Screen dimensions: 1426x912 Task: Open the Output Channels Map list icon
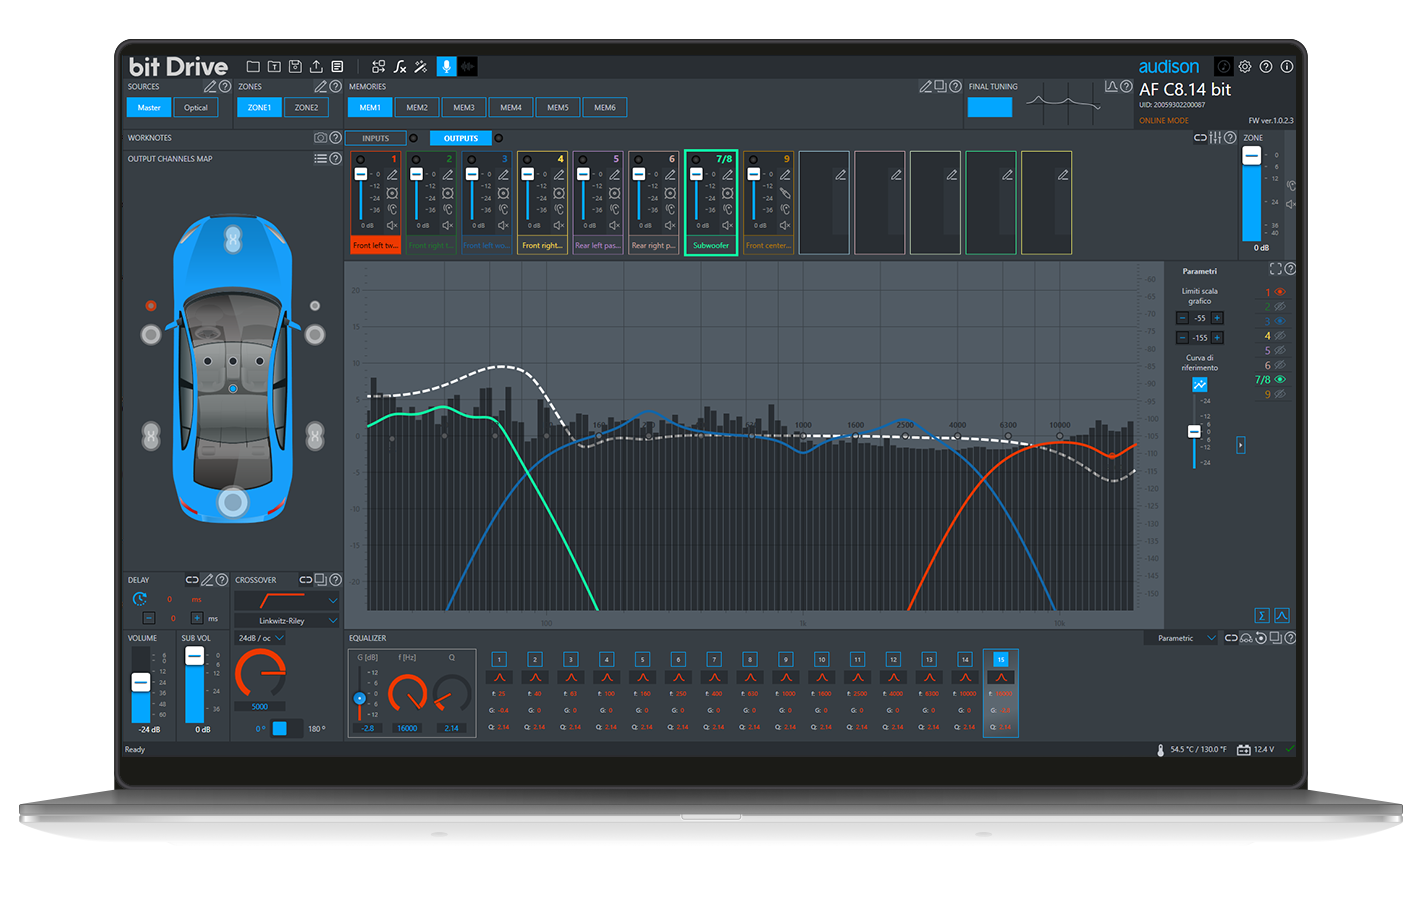click(x=320, y=158)
